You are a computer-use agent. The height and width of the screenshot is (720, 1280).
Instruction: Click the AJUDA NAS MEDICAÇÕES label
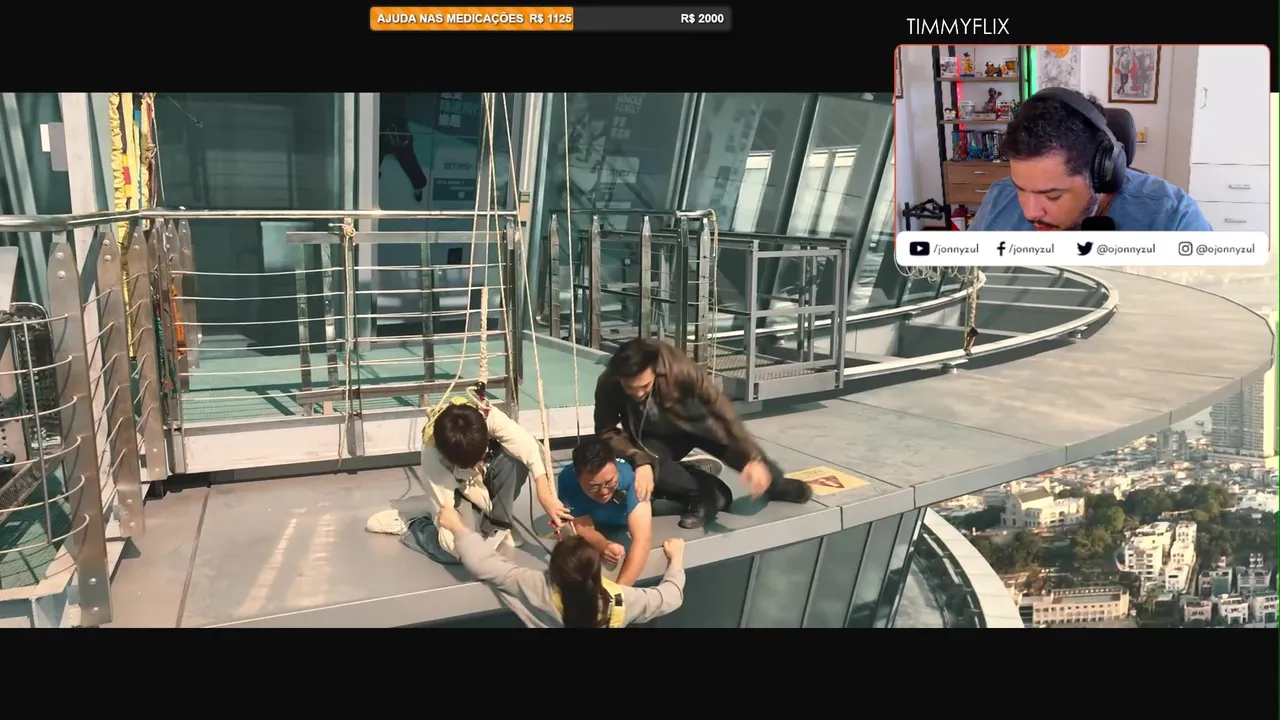click(450, 18)
